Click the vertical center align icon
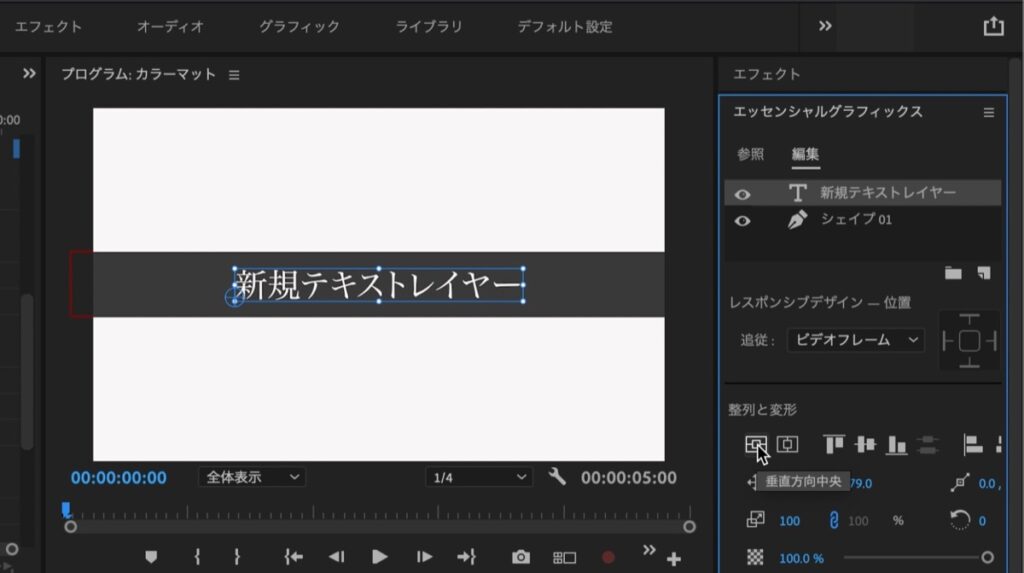 pos(756,445)
